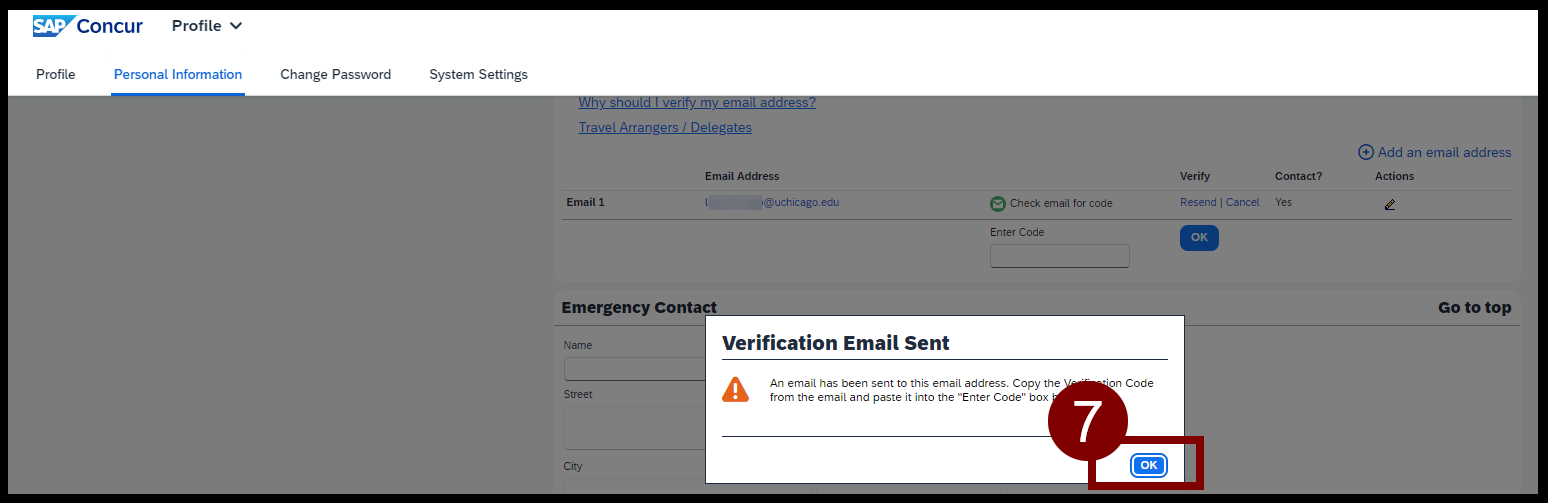
Task: Click the Resend verification link
Action: [1198, 202]
